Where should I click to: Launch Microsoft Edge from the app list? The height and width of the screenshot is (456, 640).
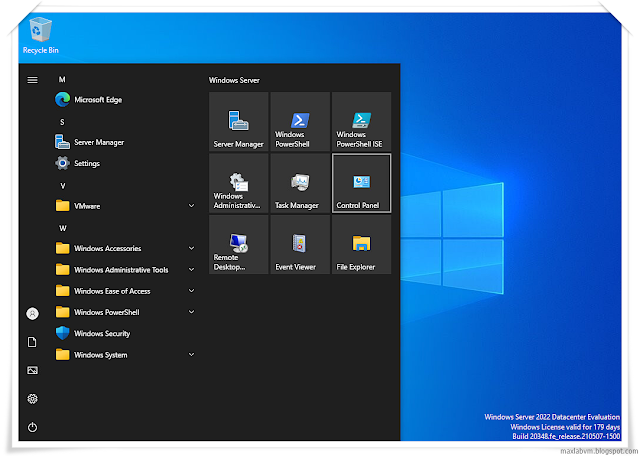(x=125, y=100)
